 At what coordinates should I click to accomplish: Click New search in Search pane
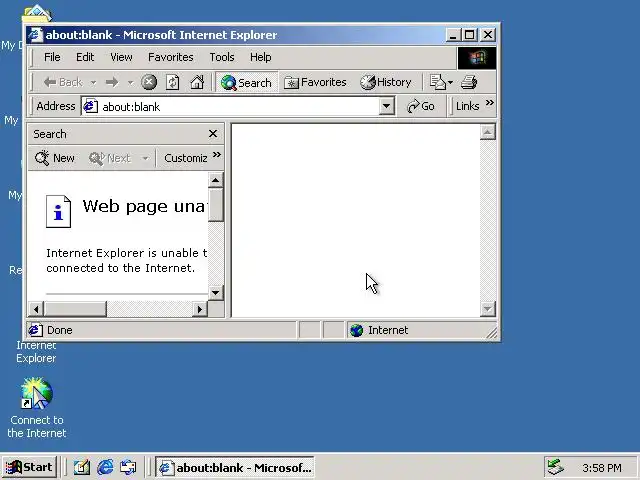click(x=54, y=158)
